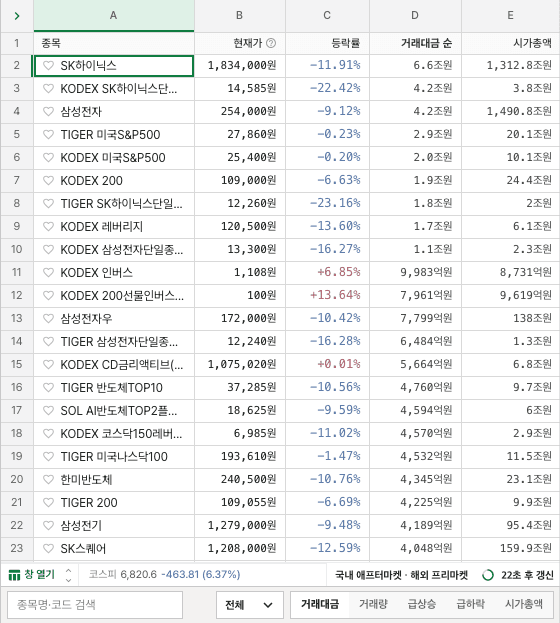The image size is (560, 623).
Task: Favorite TIGER 미국S&P500 via heart
Action: click(48, 135)
